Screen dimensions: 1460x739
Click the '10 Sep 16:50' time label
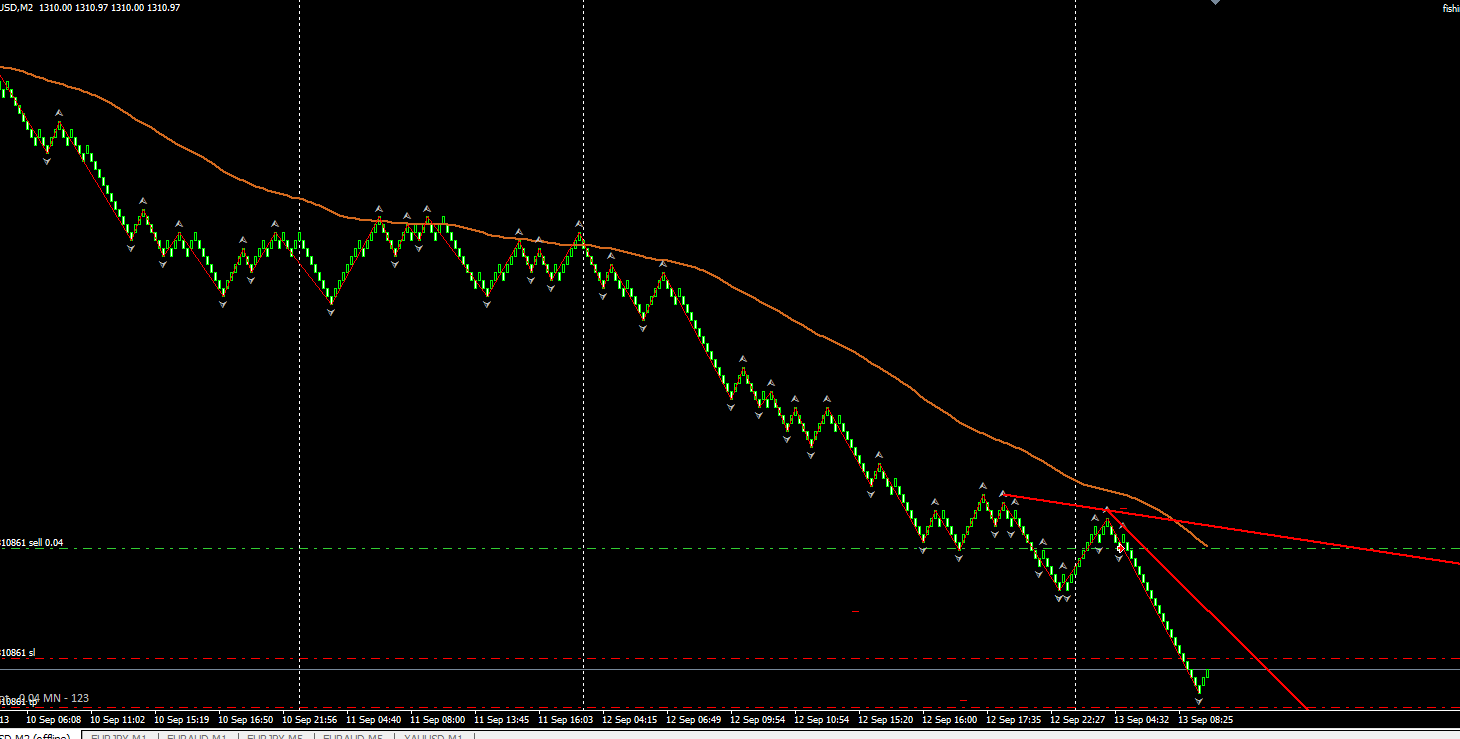click(x=246, y=719)
